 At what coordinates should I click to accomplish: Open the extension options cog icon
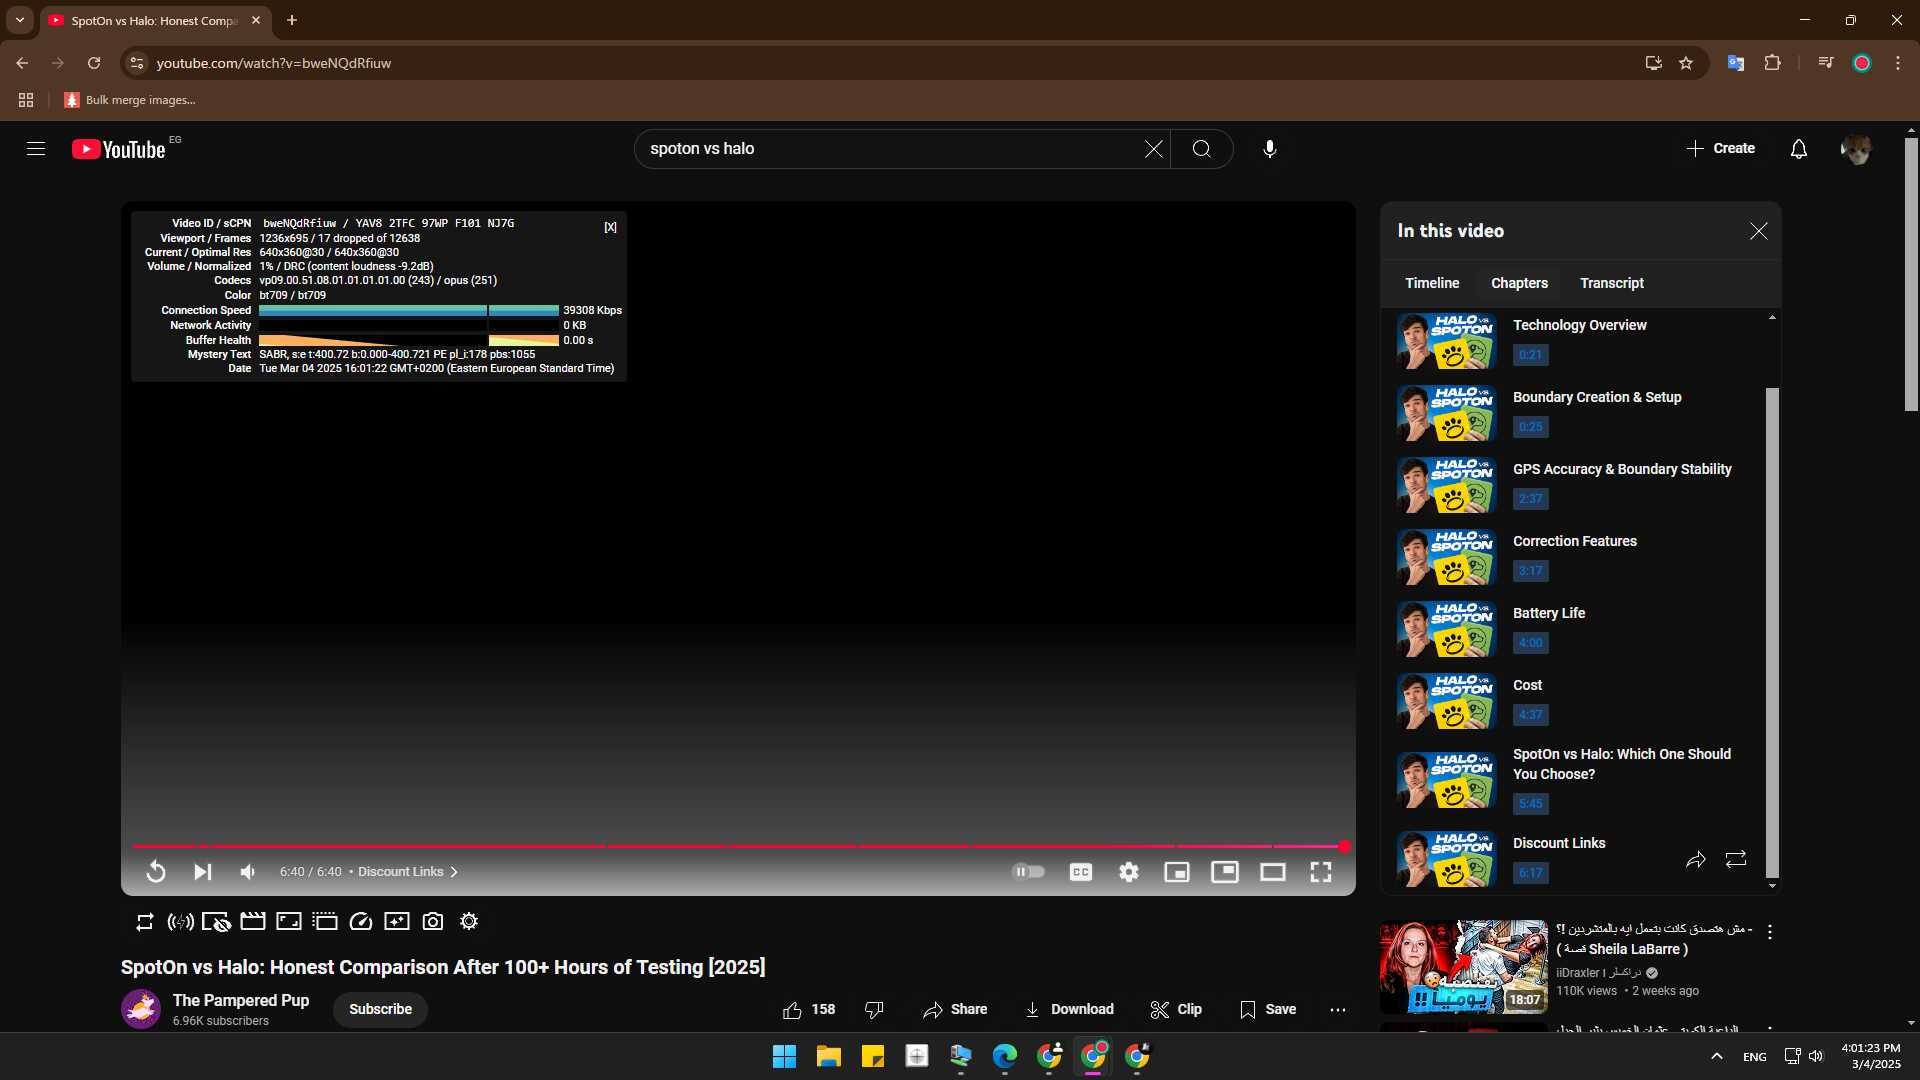coord(469,922)
